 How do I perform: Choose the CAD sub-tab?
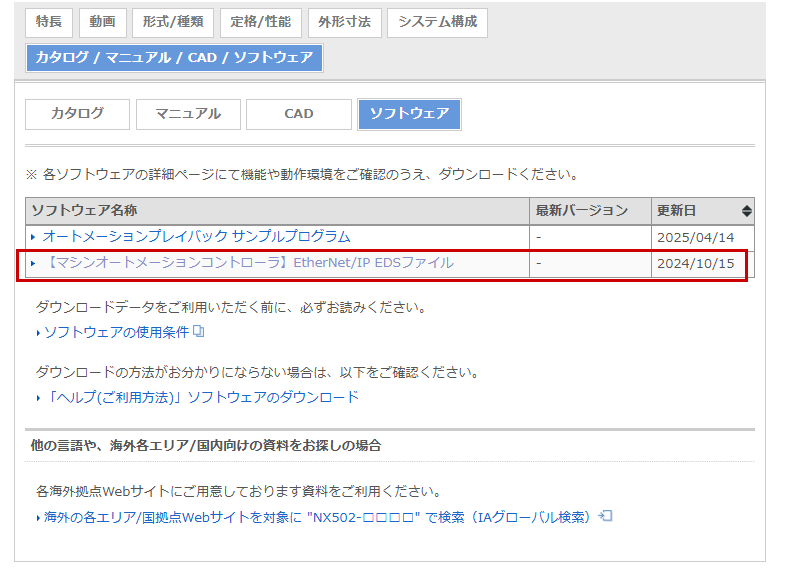click(298, 114)
